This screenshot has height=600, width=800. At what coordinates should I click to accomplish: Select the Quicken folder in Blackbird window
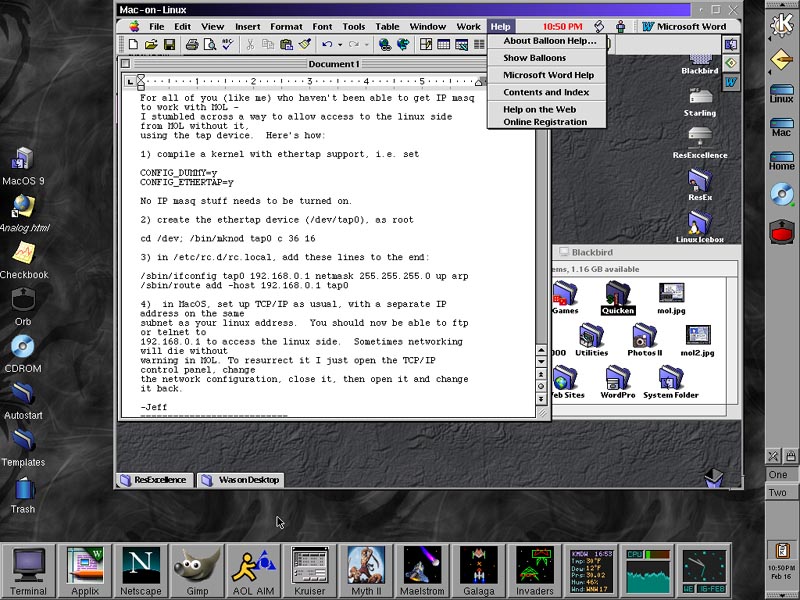[618, 298]
